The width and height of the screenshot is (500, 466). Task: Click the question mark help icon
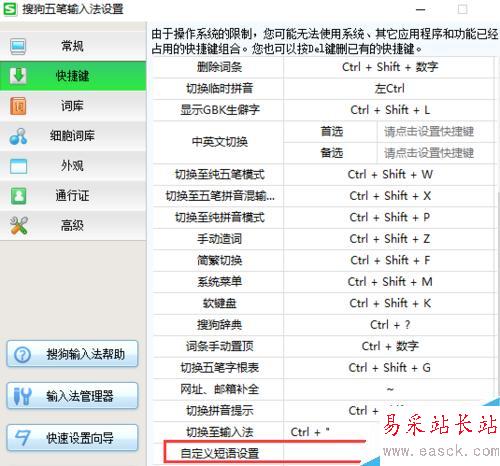[23, 355]
